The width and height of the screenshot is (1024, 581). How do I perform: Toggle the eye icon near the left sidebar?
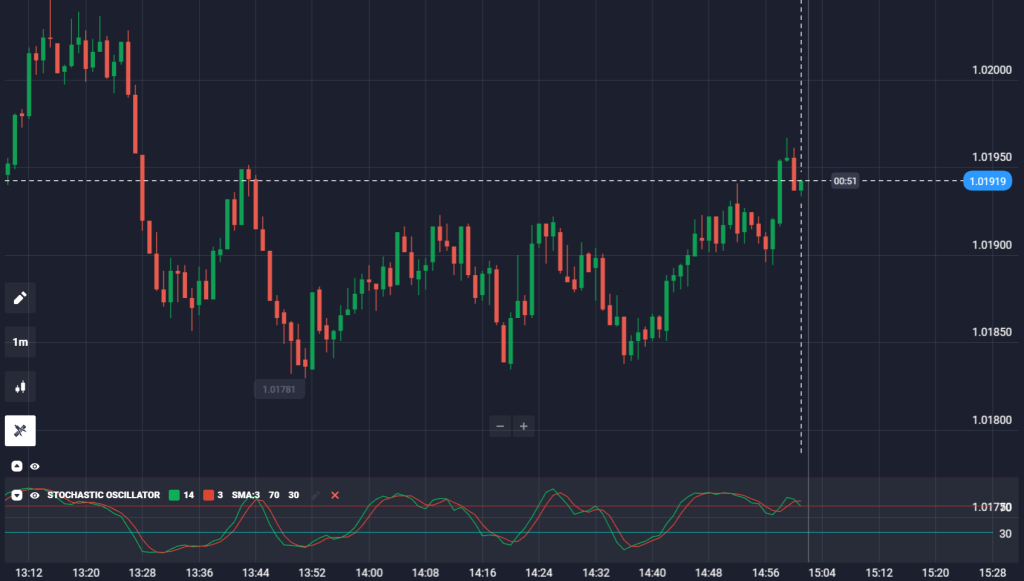pyautogui.click(x=34, y=466)
